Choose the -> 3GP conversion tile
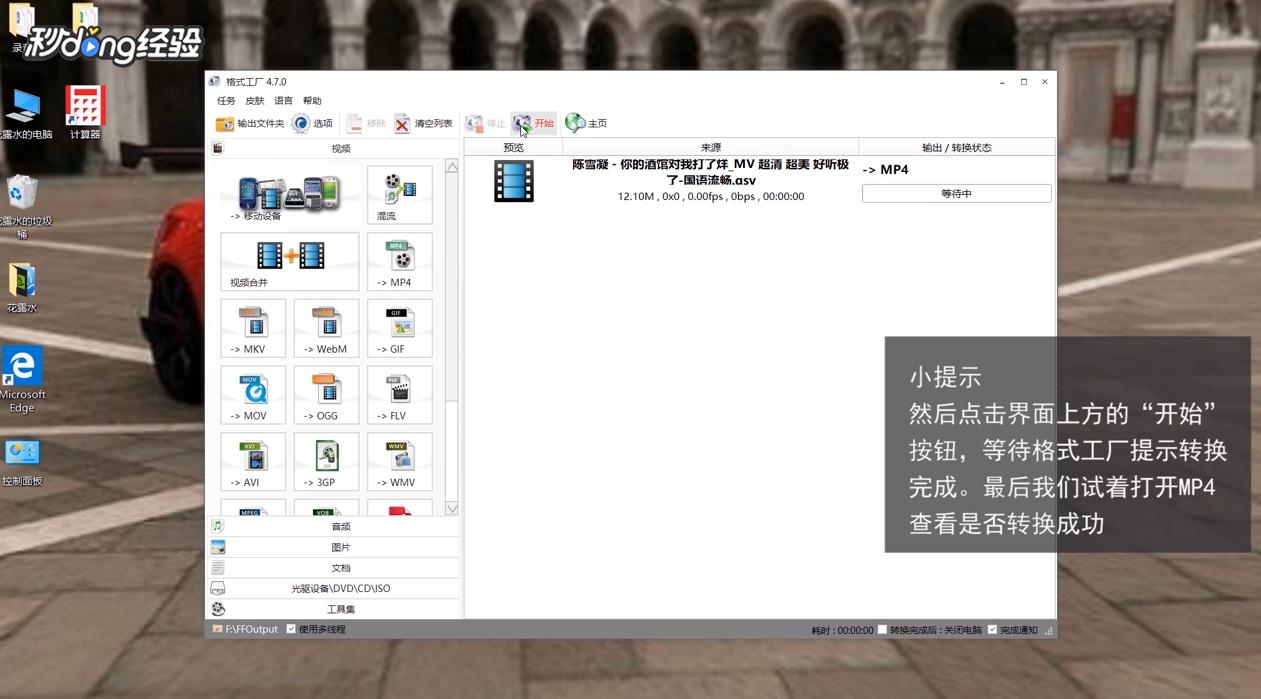The width and height of the screenshot is (1261, 699). coord(326,462)
